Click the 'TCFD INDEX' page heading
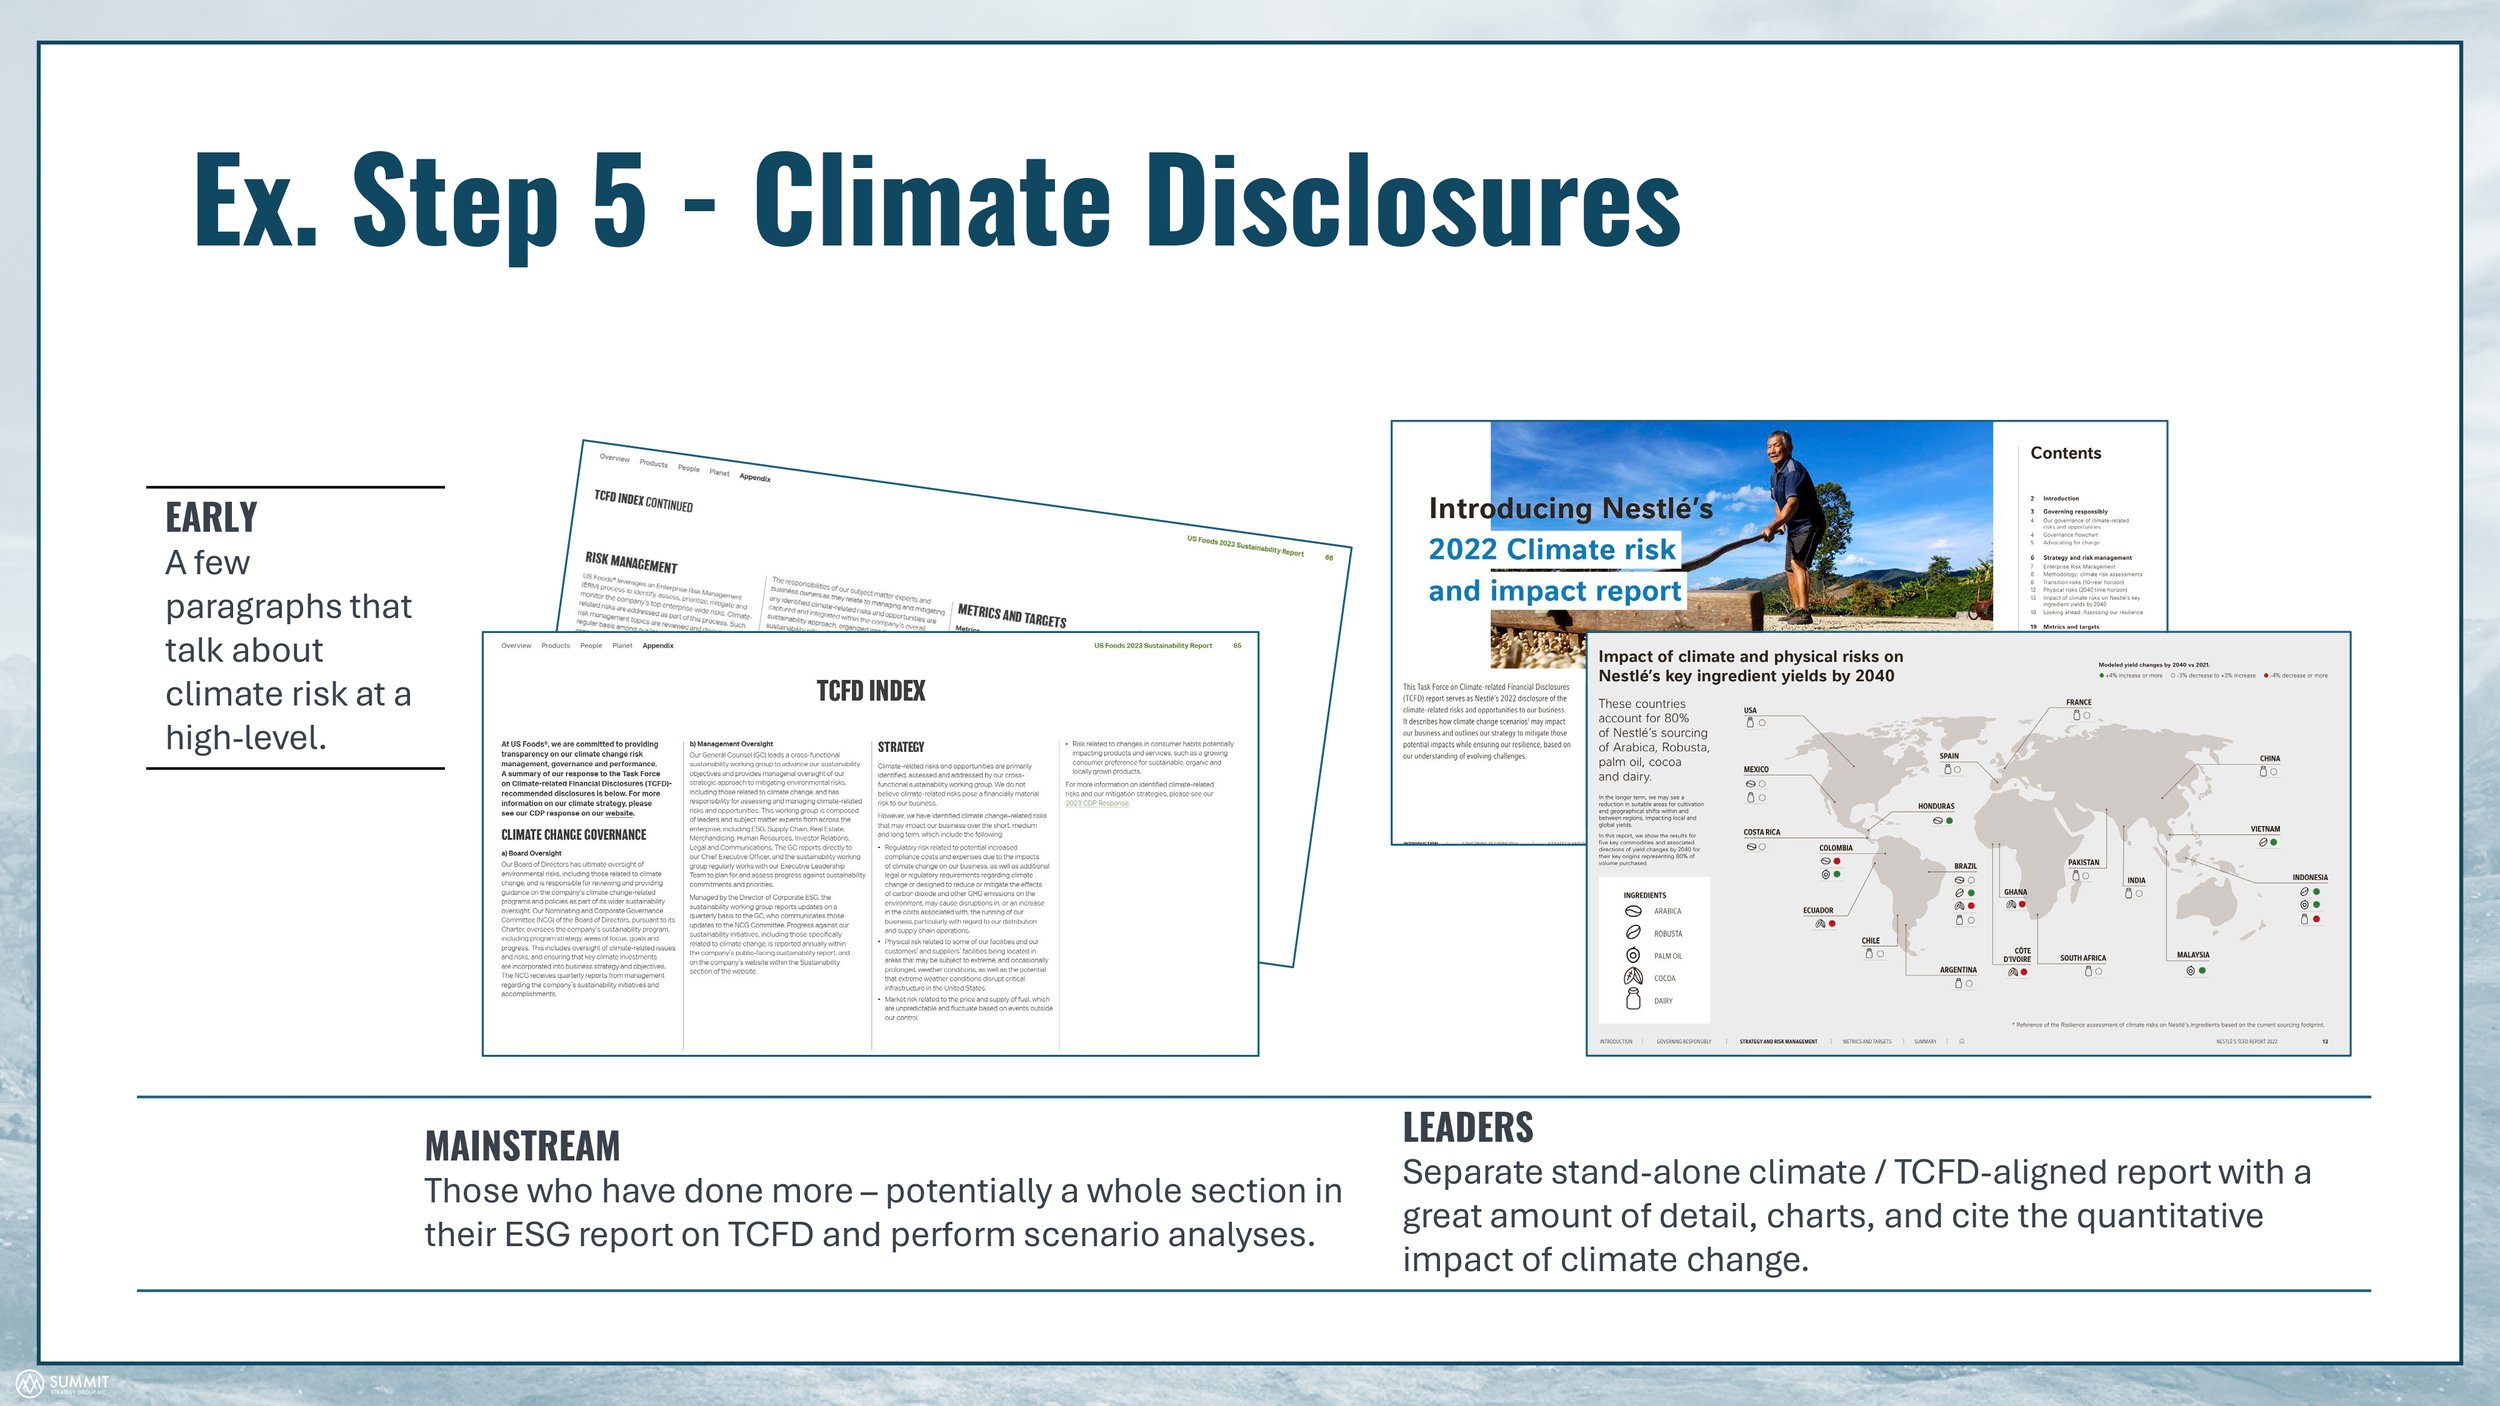2500x1406 pixels. pos(870,691)
